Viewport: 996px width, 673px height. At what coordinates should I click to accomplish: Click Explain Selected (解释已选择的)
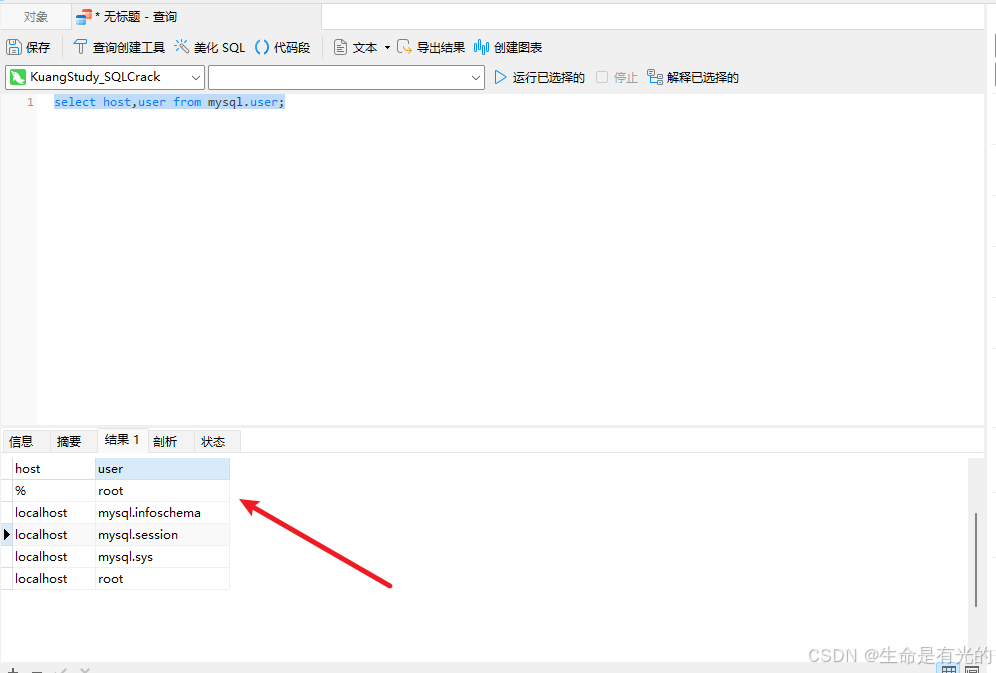[x=693, y=77]
